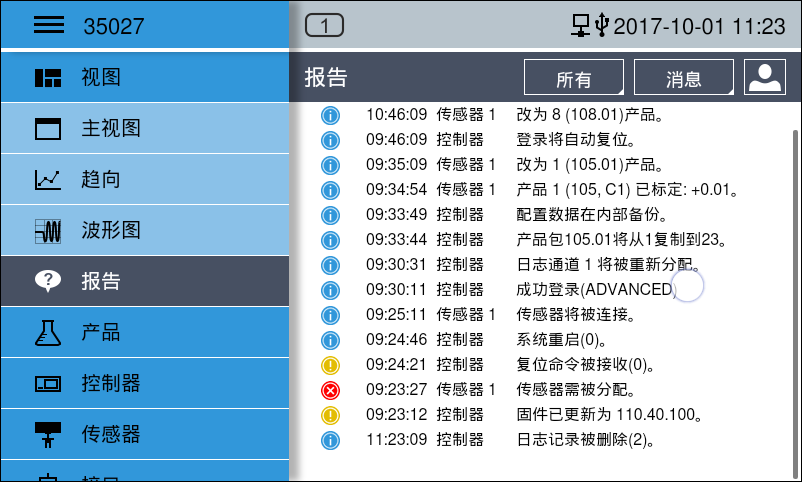Image resolution: width=802 pixels, height=482 pixels.
Task: Open the 波形图 waveform page
Action: tap(145, 230)
